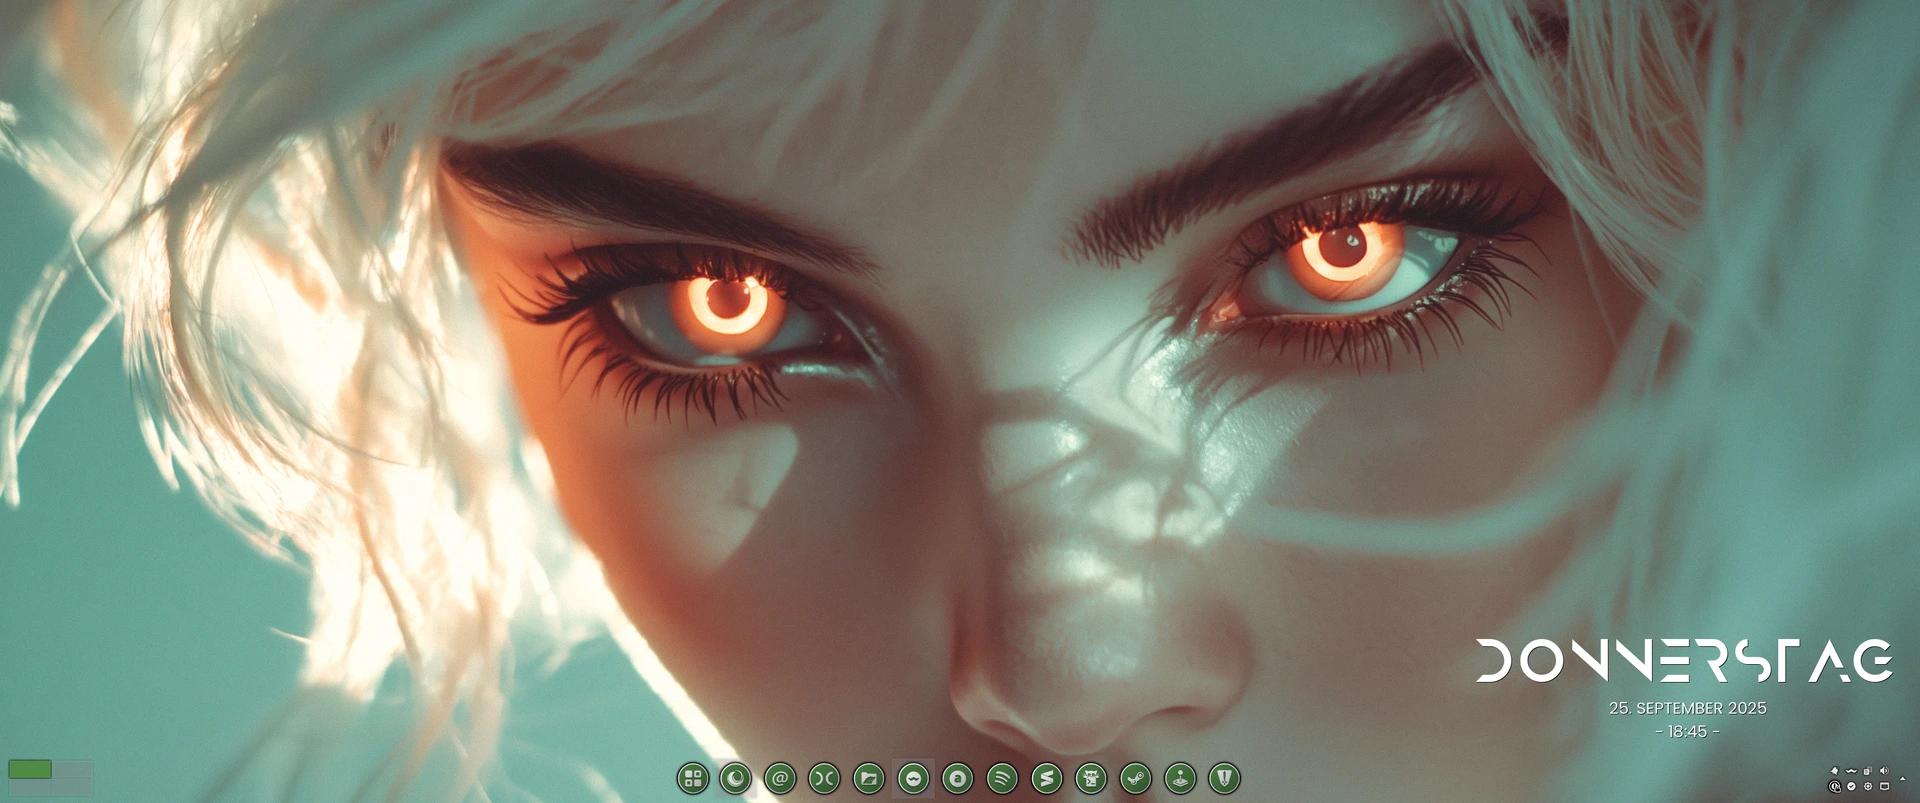Open the wave-symbol app in the dock
This screenshot has height=803, width=1920.
click(x=913, y=778)
